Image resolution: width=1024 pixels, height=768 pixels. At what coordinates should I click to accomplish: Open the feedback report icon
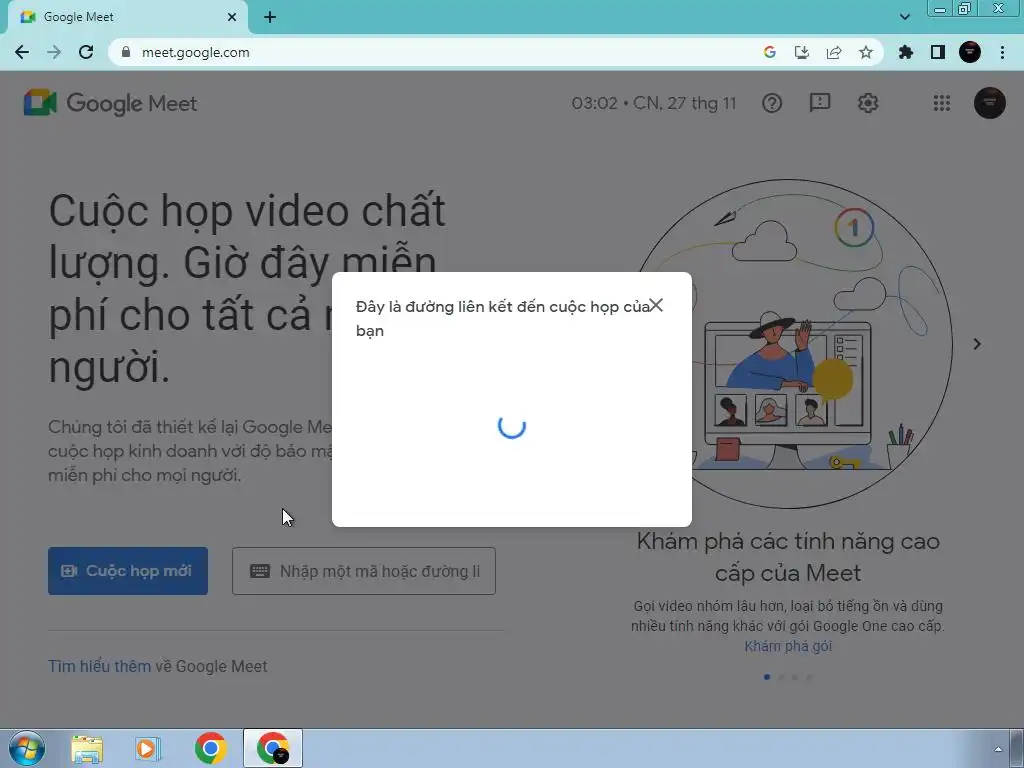[x=820, y=103]
